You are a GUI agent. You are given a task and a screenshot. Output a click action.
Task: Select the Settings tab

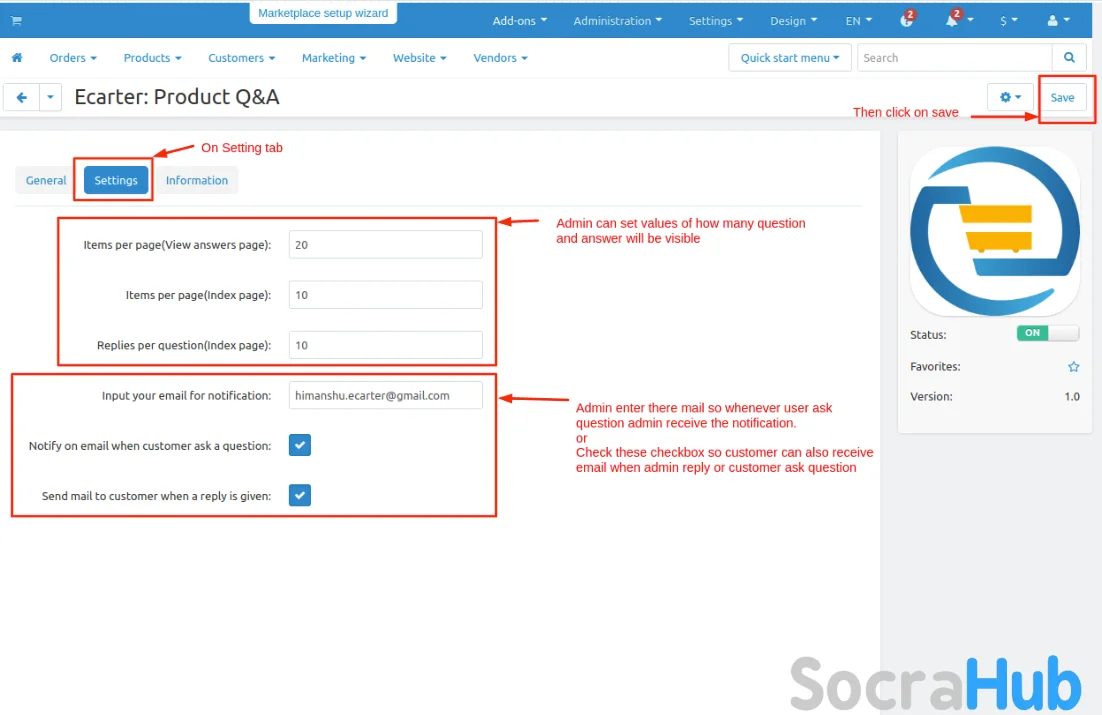click(116, 180)
